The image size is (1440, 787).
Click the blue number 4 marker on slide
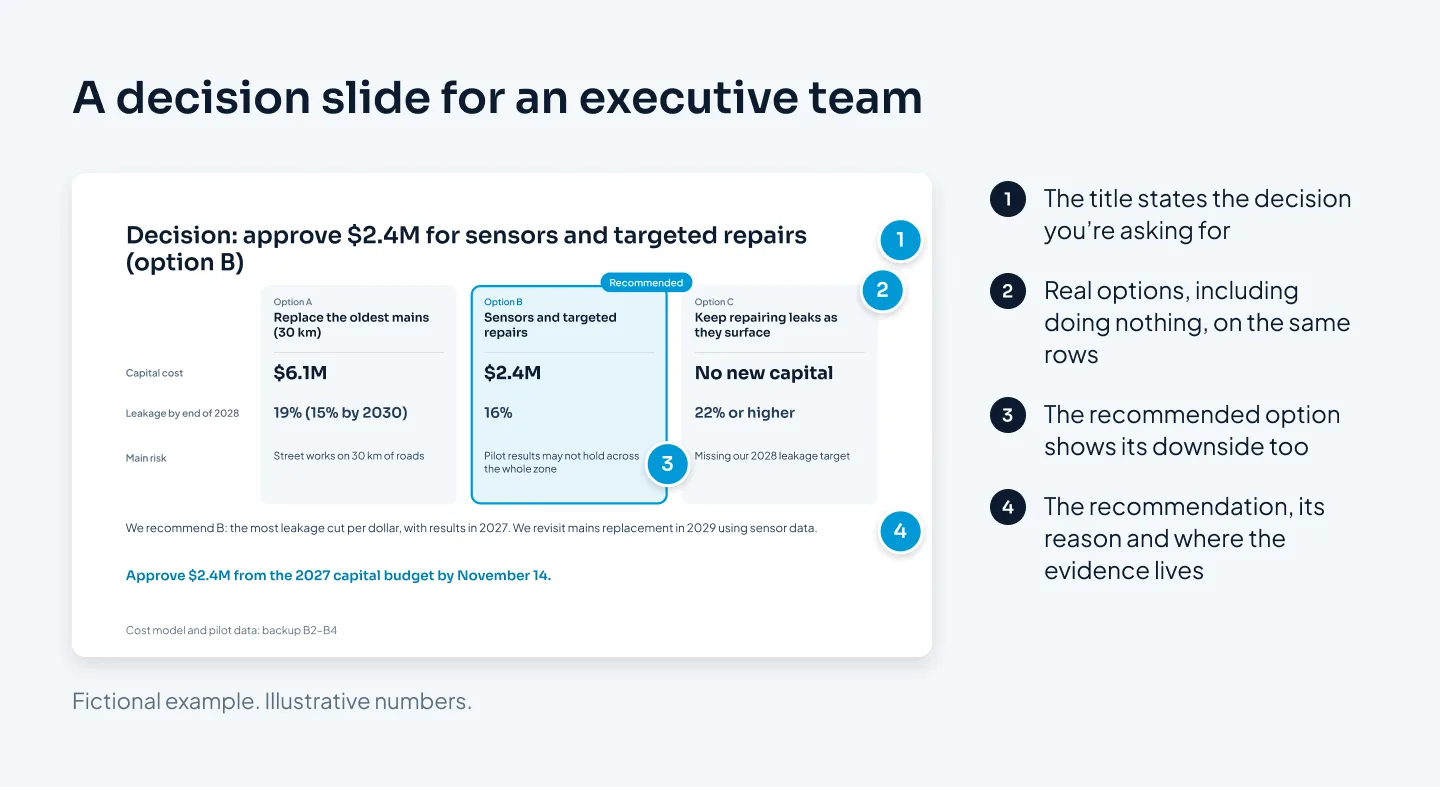click(900, 531)
